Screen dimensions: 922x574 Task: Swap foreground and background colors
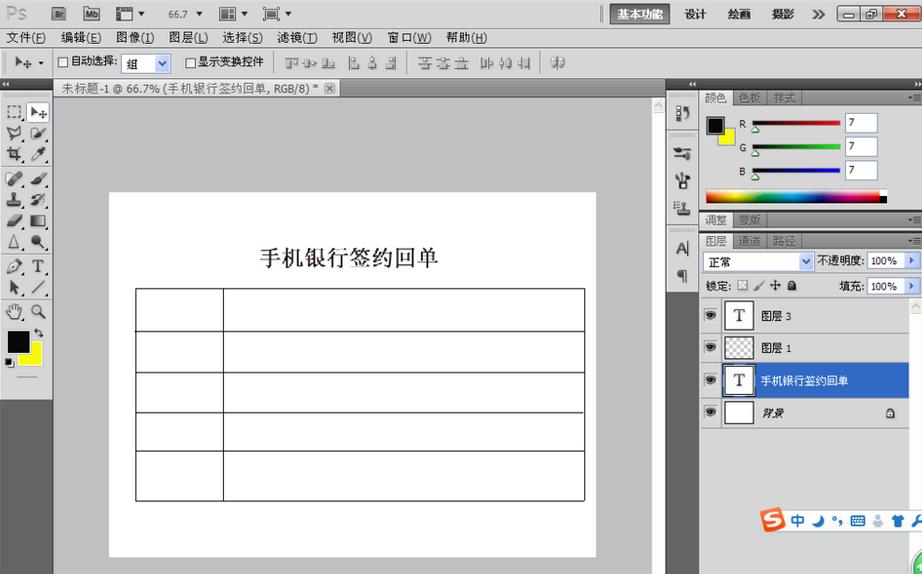point(39,333)
